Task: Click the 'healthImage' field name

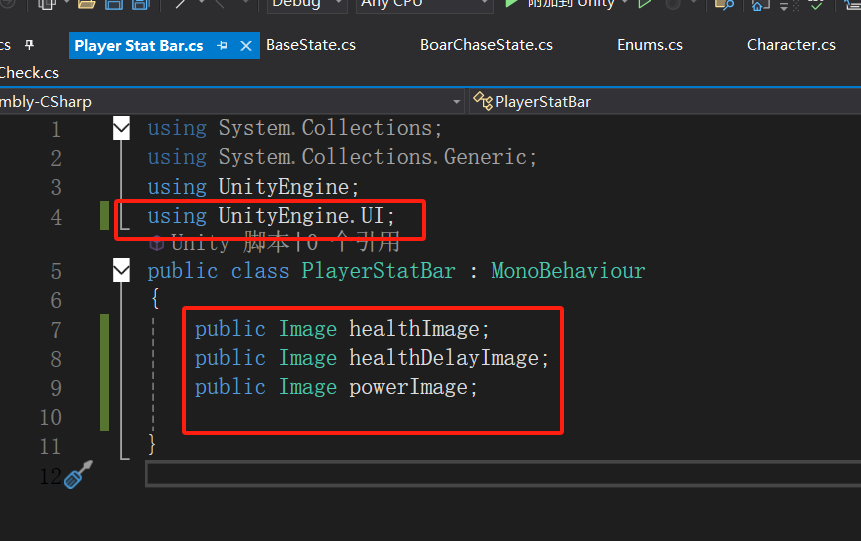Action: point(415,329)
